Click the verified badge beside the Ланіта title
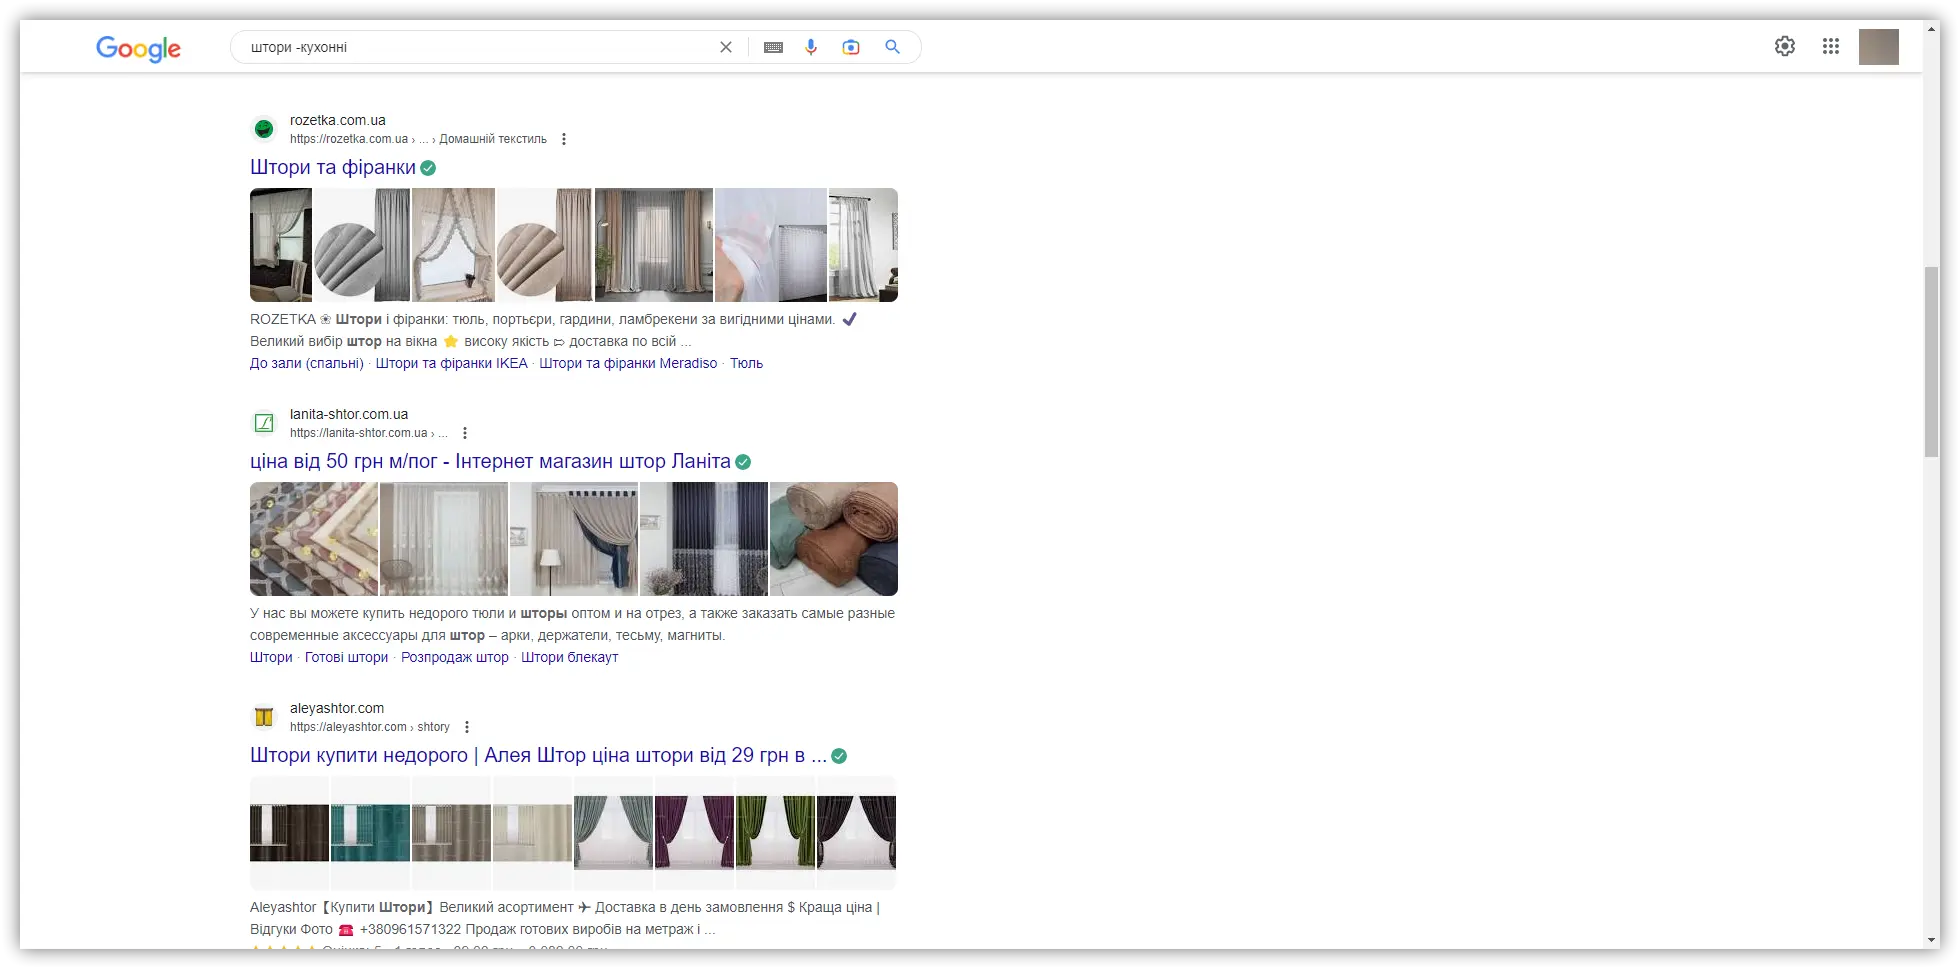The width and height of the screenshot is (1960, 969). click(x=743, y=462)
